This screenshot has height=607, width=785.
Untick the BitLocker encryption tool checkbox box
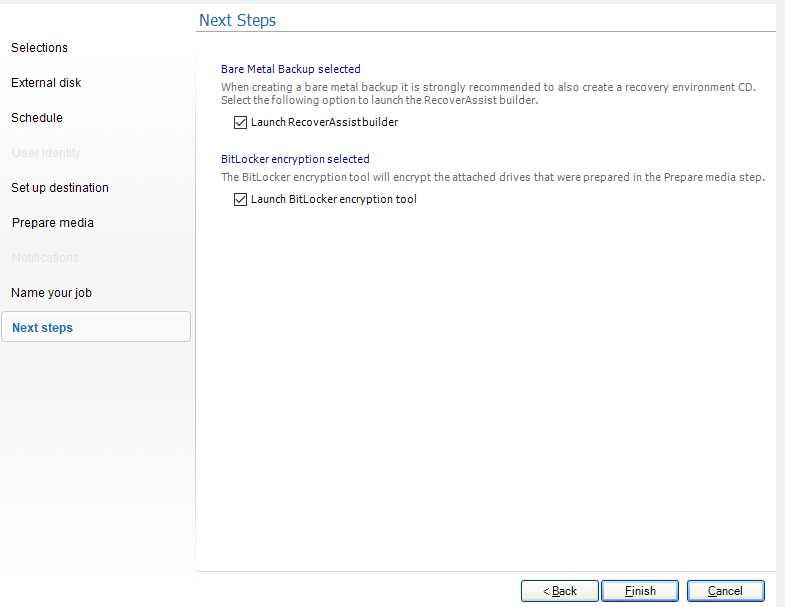(x=240, y=200)
